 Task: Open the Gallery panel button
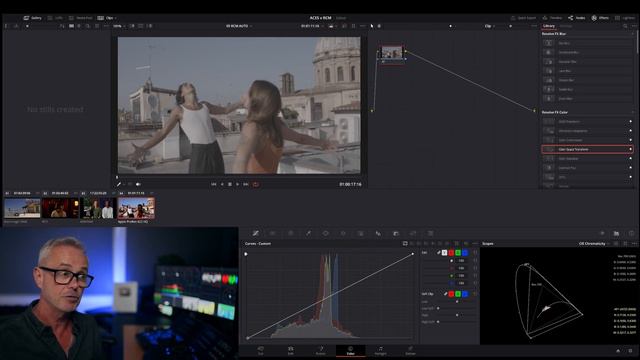point(33,18)
